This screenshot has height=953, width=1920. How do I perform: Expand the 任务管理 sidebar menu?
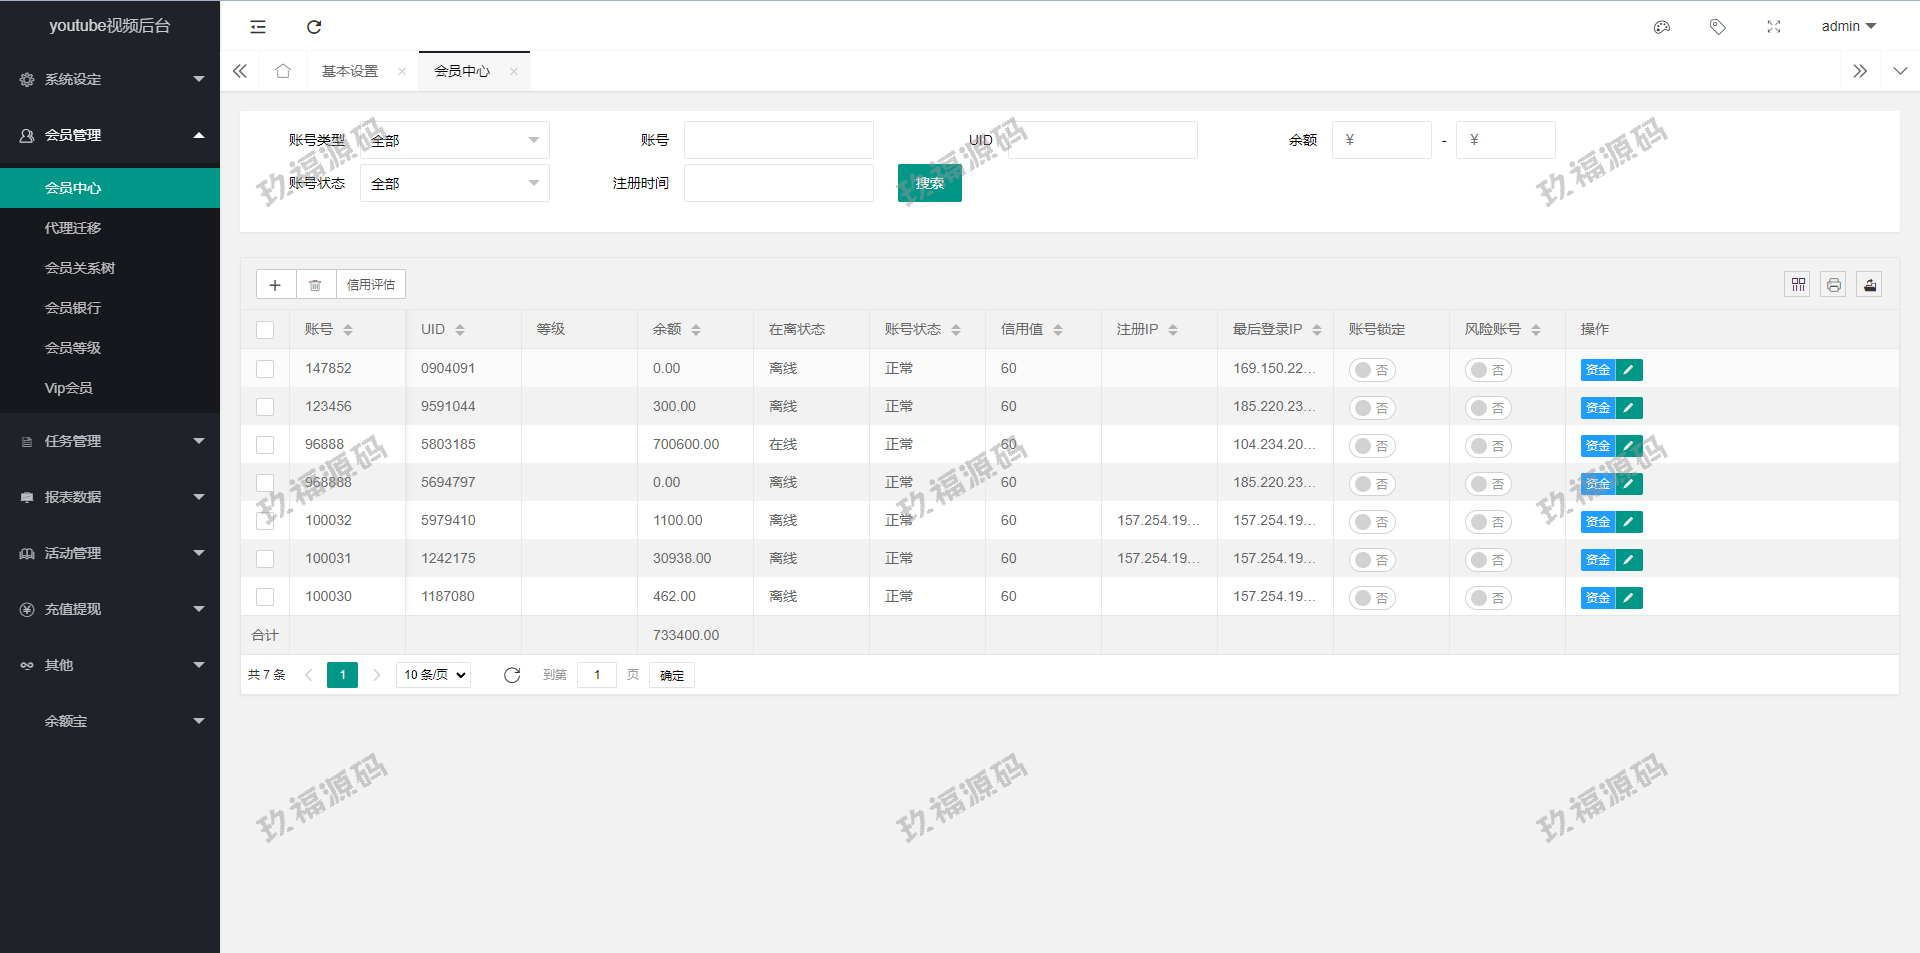pyautogui.click(x=110, y=441)
